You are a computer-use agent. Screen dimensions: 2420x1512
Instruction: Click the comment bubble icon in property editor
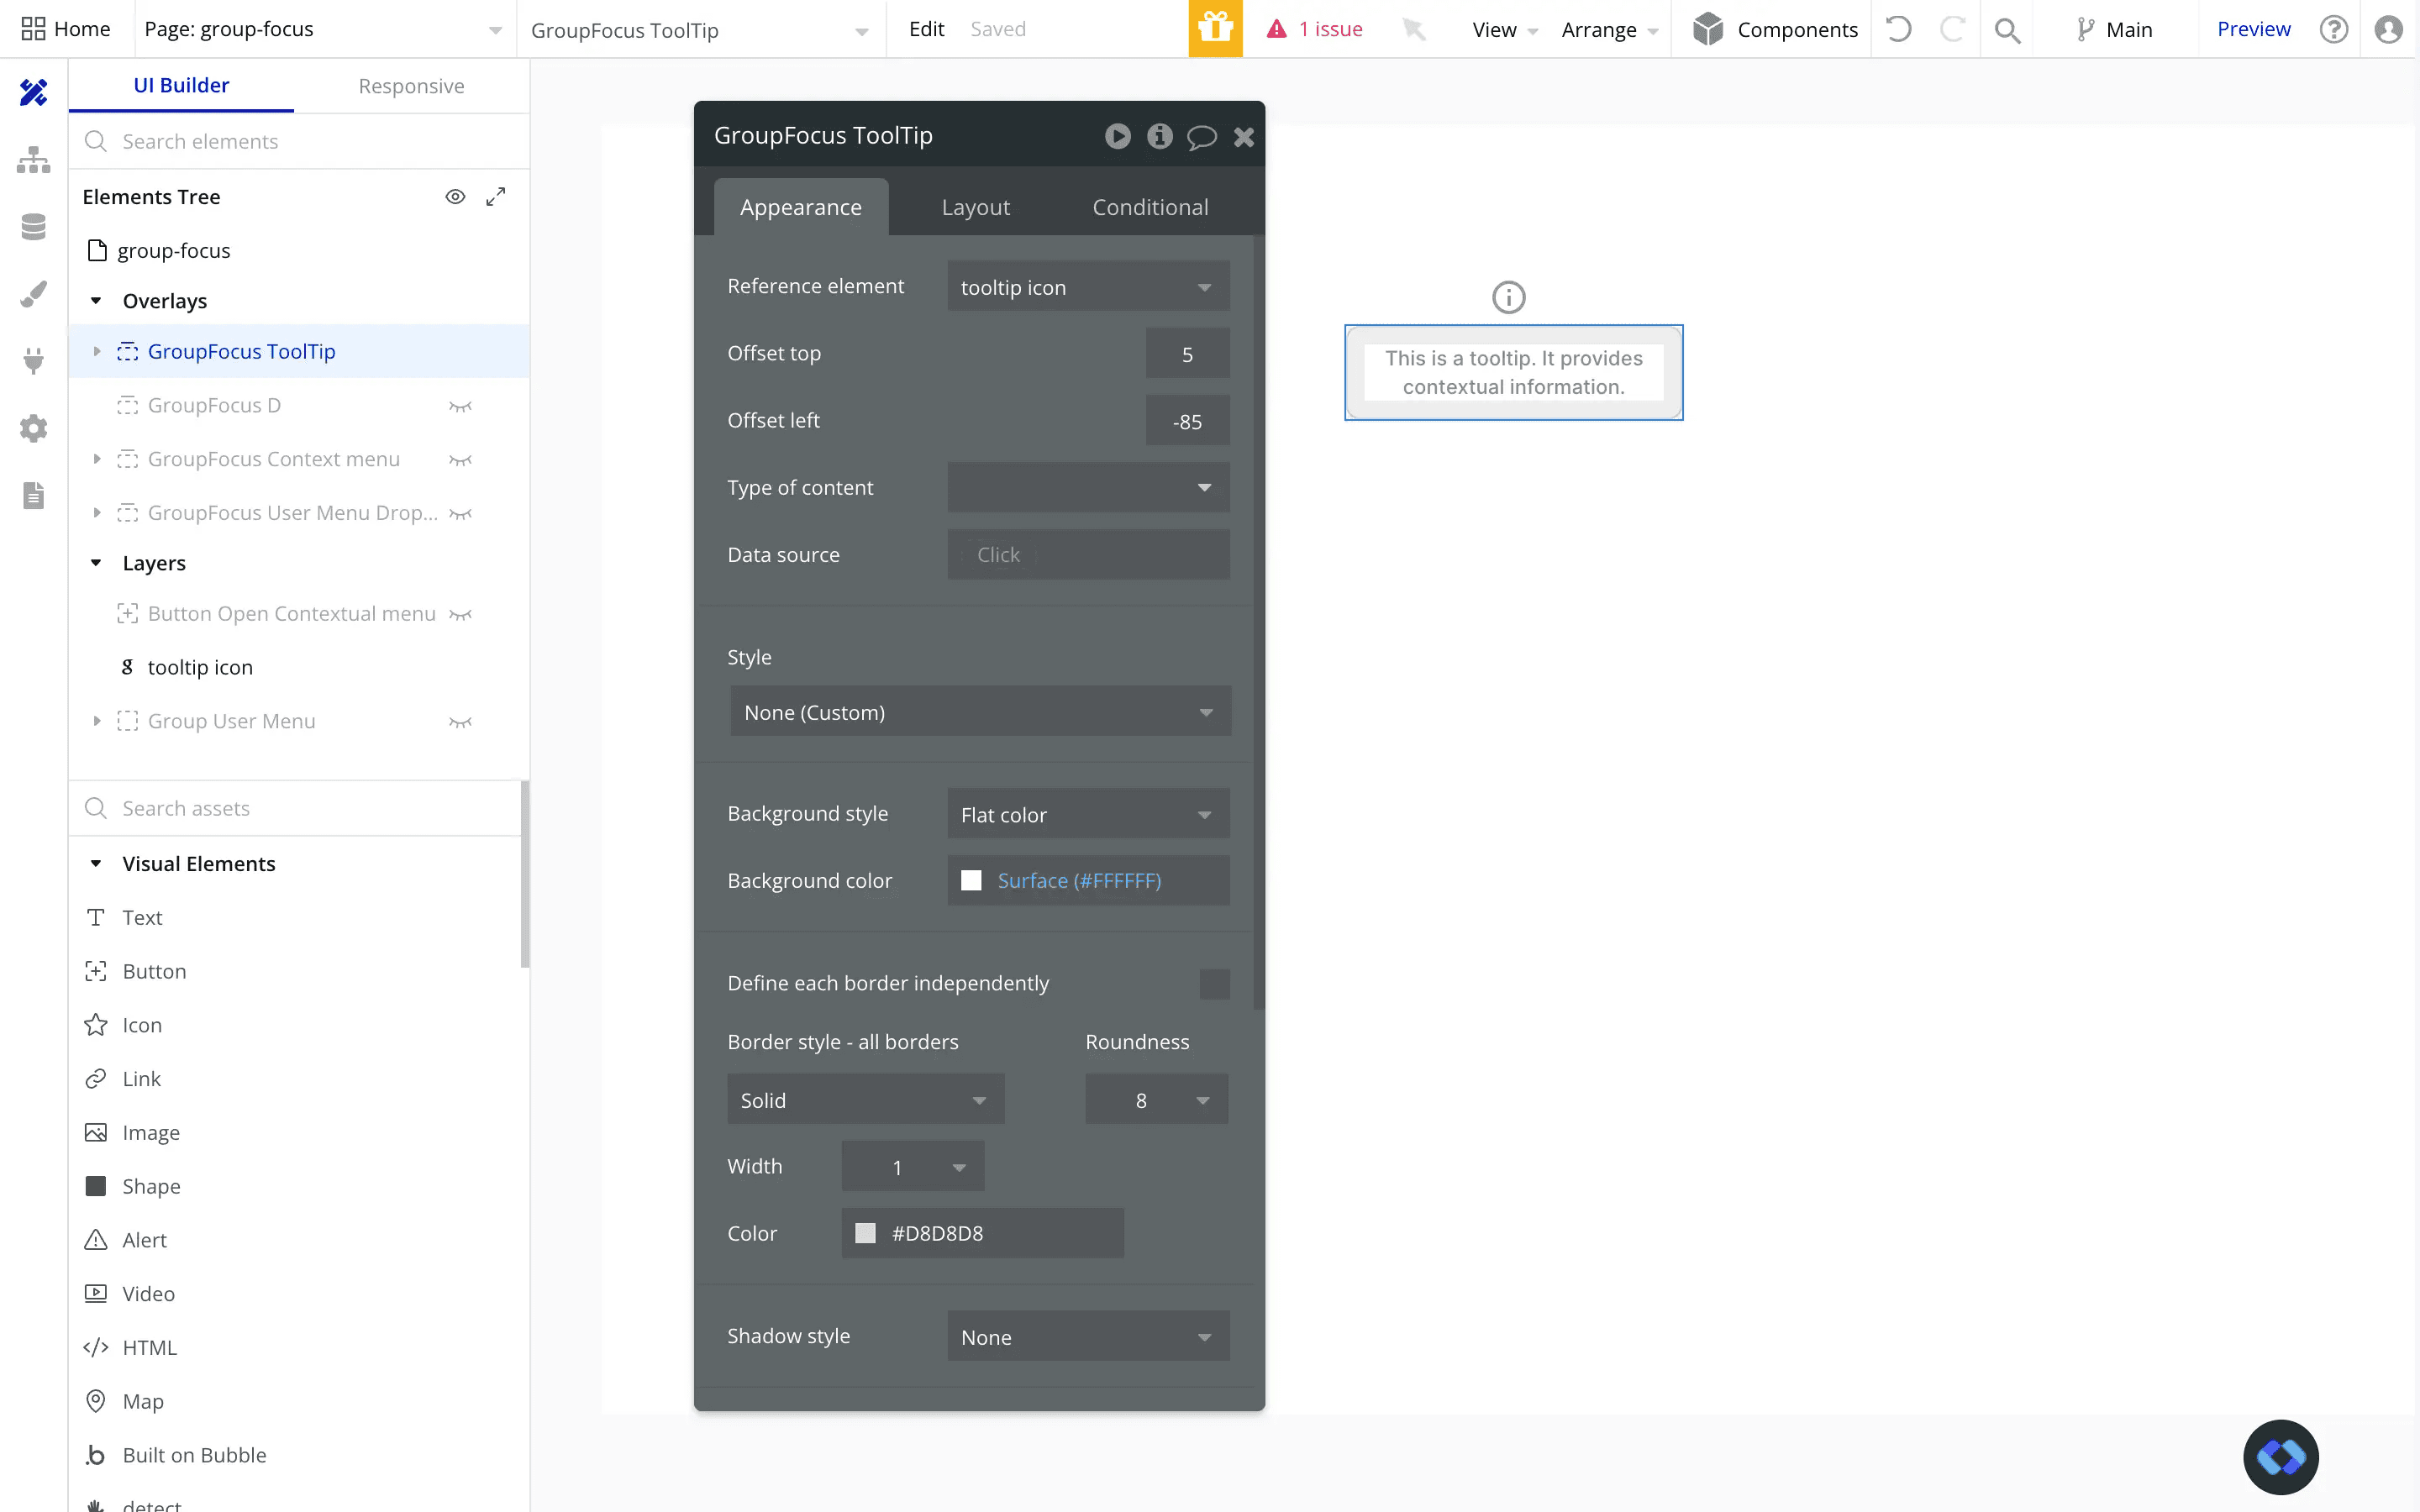click(x=1202, y=137)
